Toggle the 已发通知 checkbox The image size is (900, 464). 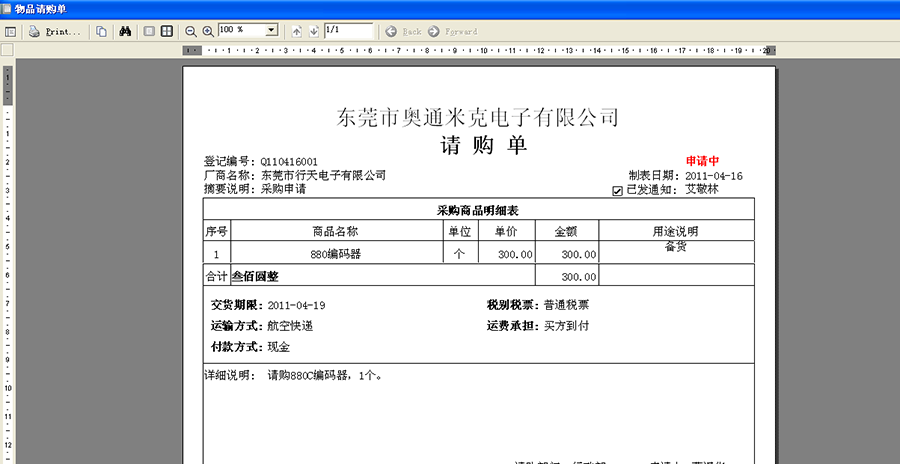pyautogui.click(x=618, y=191)
